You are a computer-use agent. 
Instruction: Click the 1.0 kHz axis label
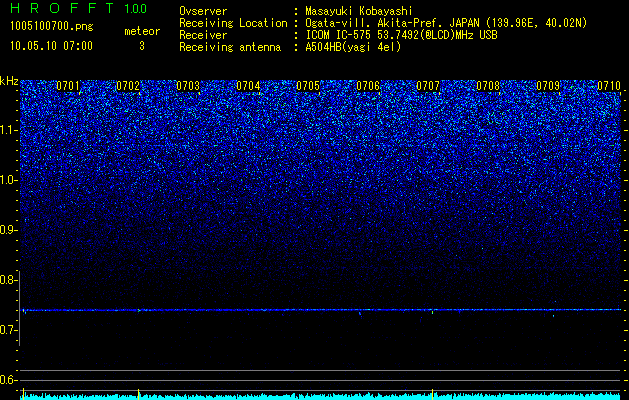9,180
